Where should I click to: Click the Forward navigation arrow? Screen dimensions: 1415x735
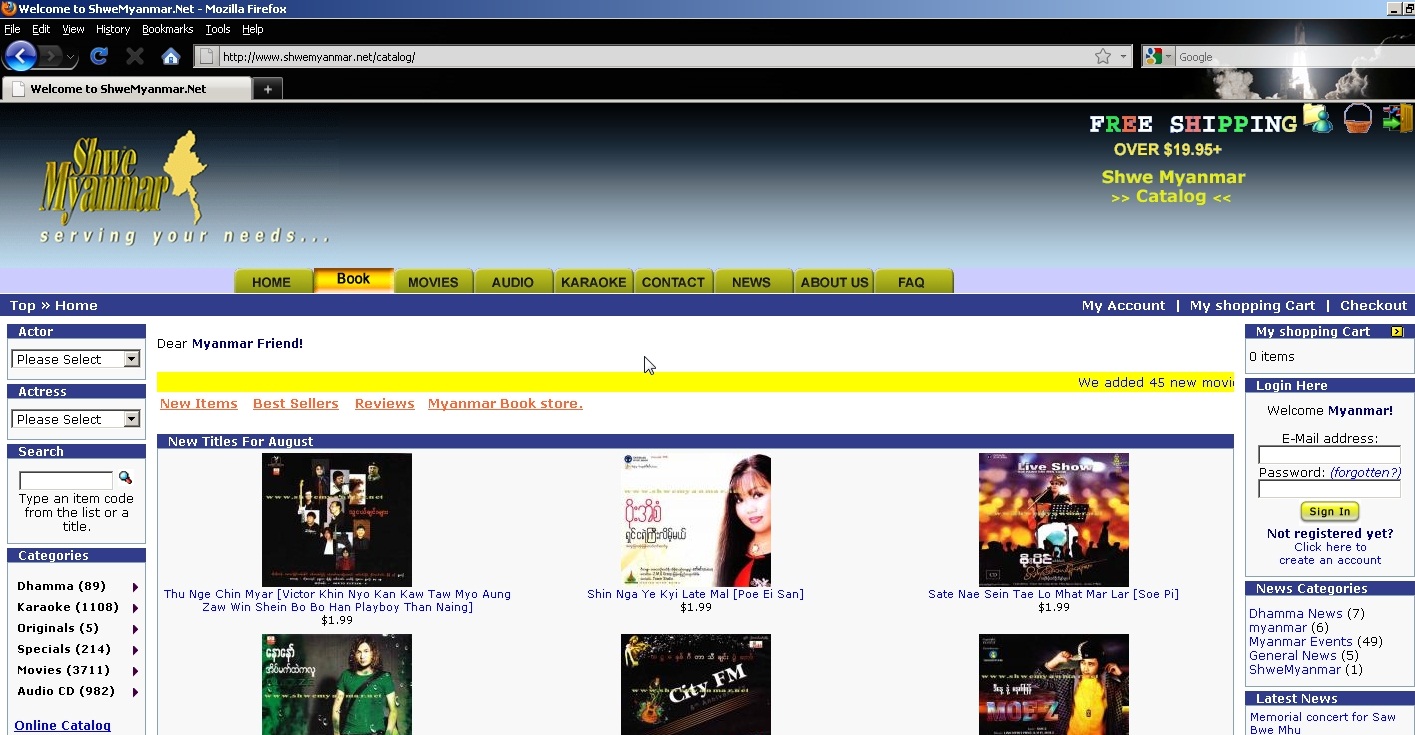(51, 56)
